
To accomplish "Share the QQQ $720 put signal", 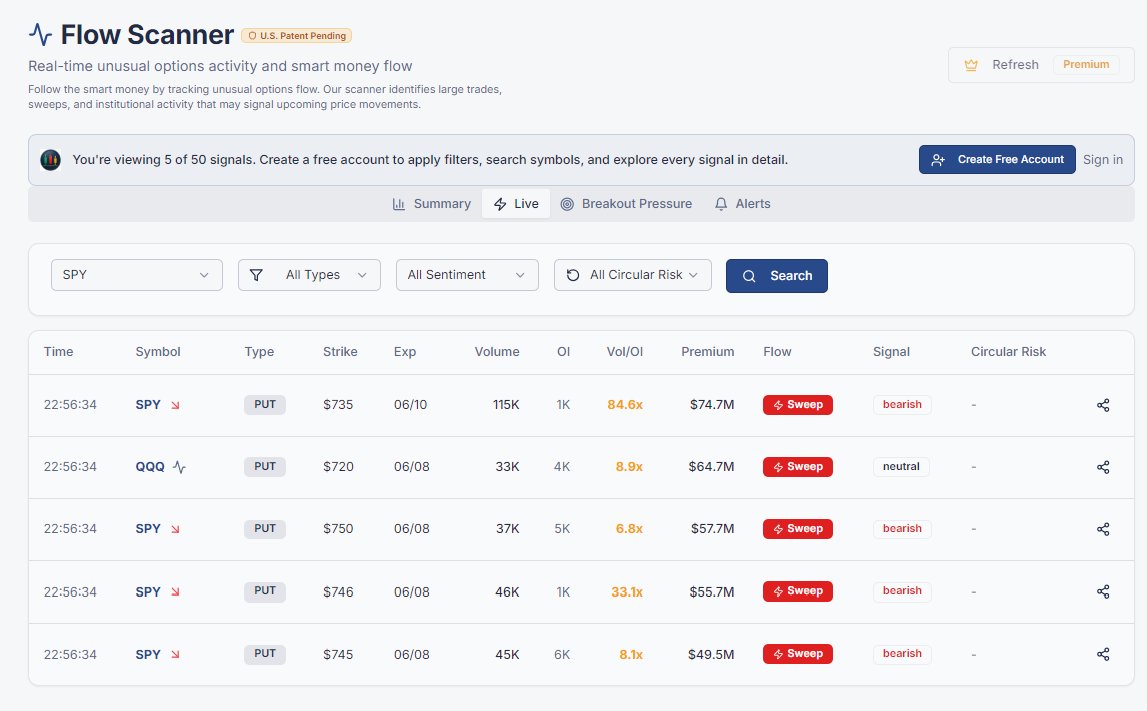I will pyautogui.click(x=1103, y=467).
